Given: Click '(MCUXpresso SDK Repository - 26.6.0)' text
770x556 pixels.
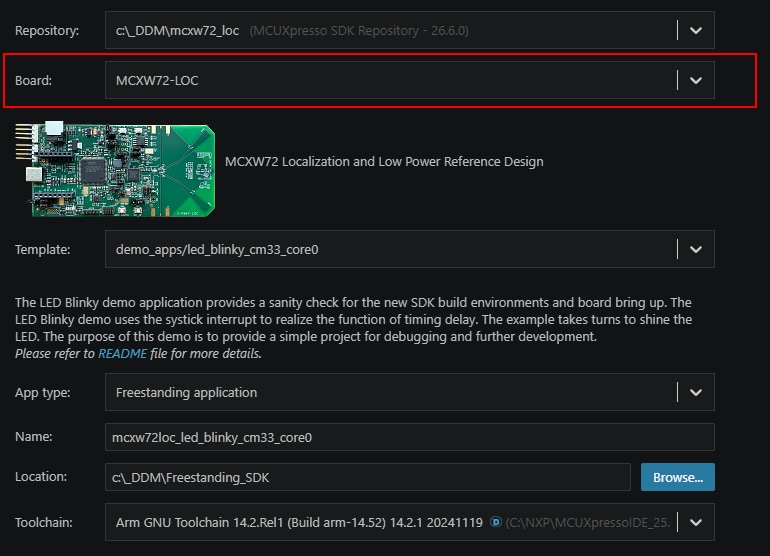Looking at the screenshot, I should point(359,30).
